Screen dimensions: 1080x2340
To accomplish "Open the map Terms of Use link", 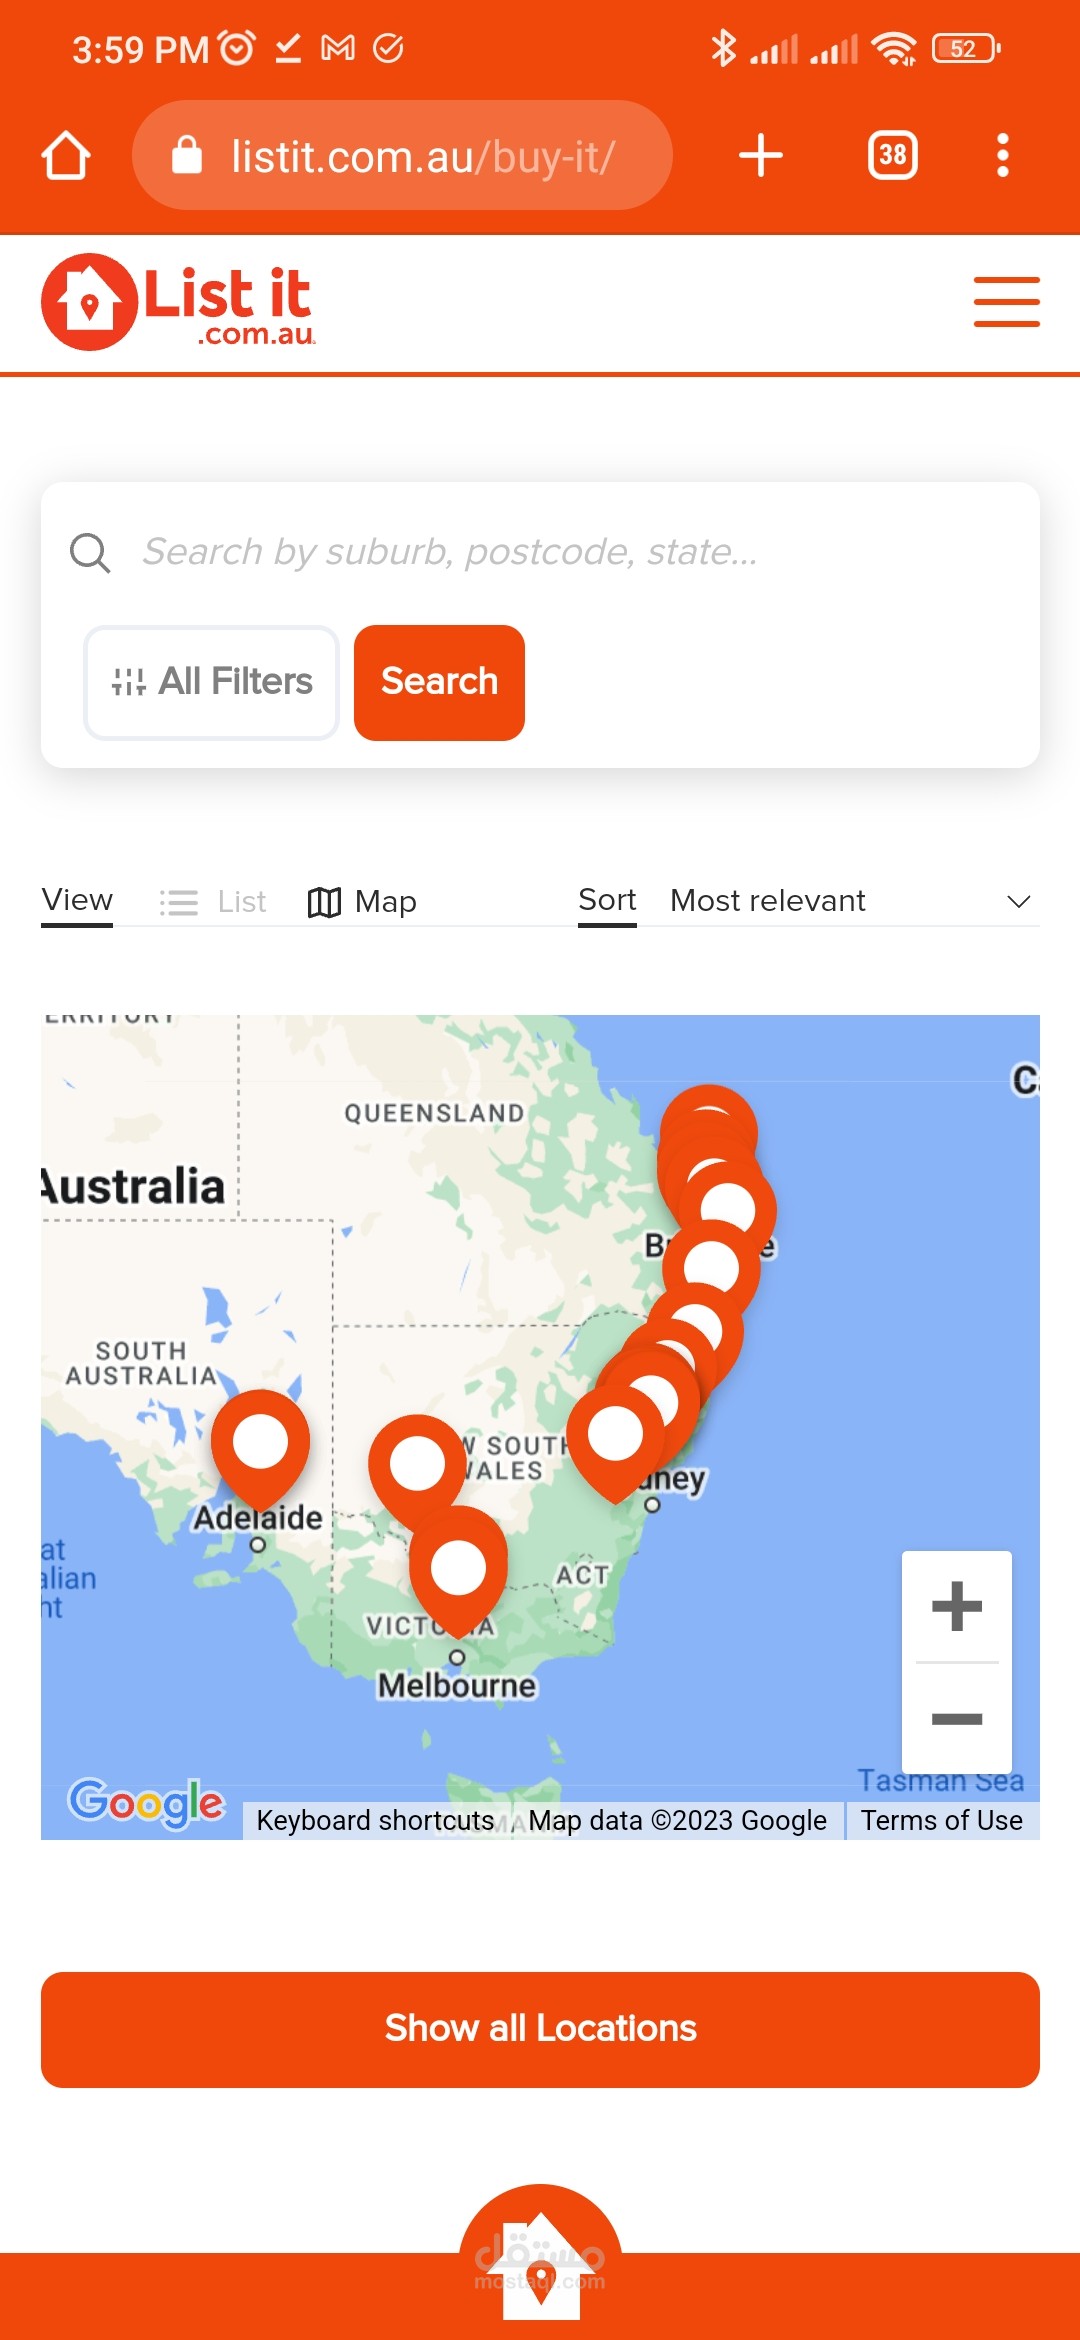I will (x=942, y=1820).
